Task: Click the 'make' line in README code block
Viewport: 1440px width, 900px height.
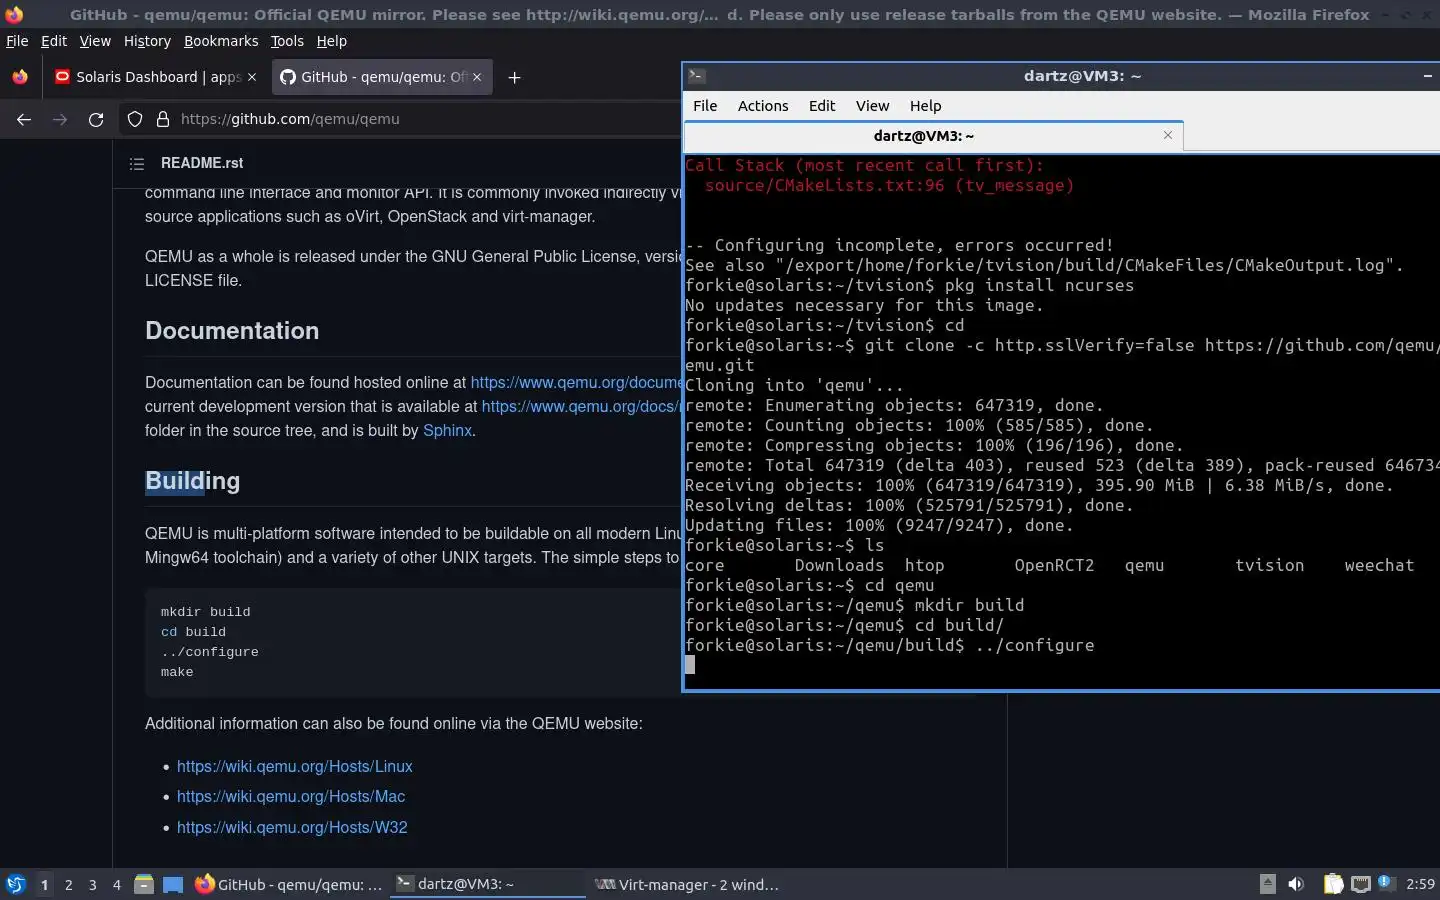Action: click(177, 672)
